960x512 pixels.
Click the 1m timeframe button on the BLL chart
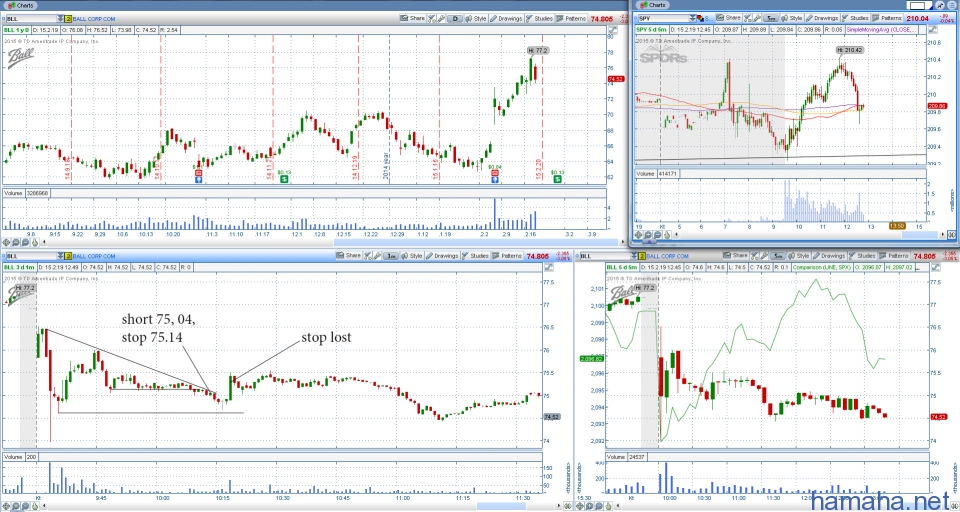[391, 255]
